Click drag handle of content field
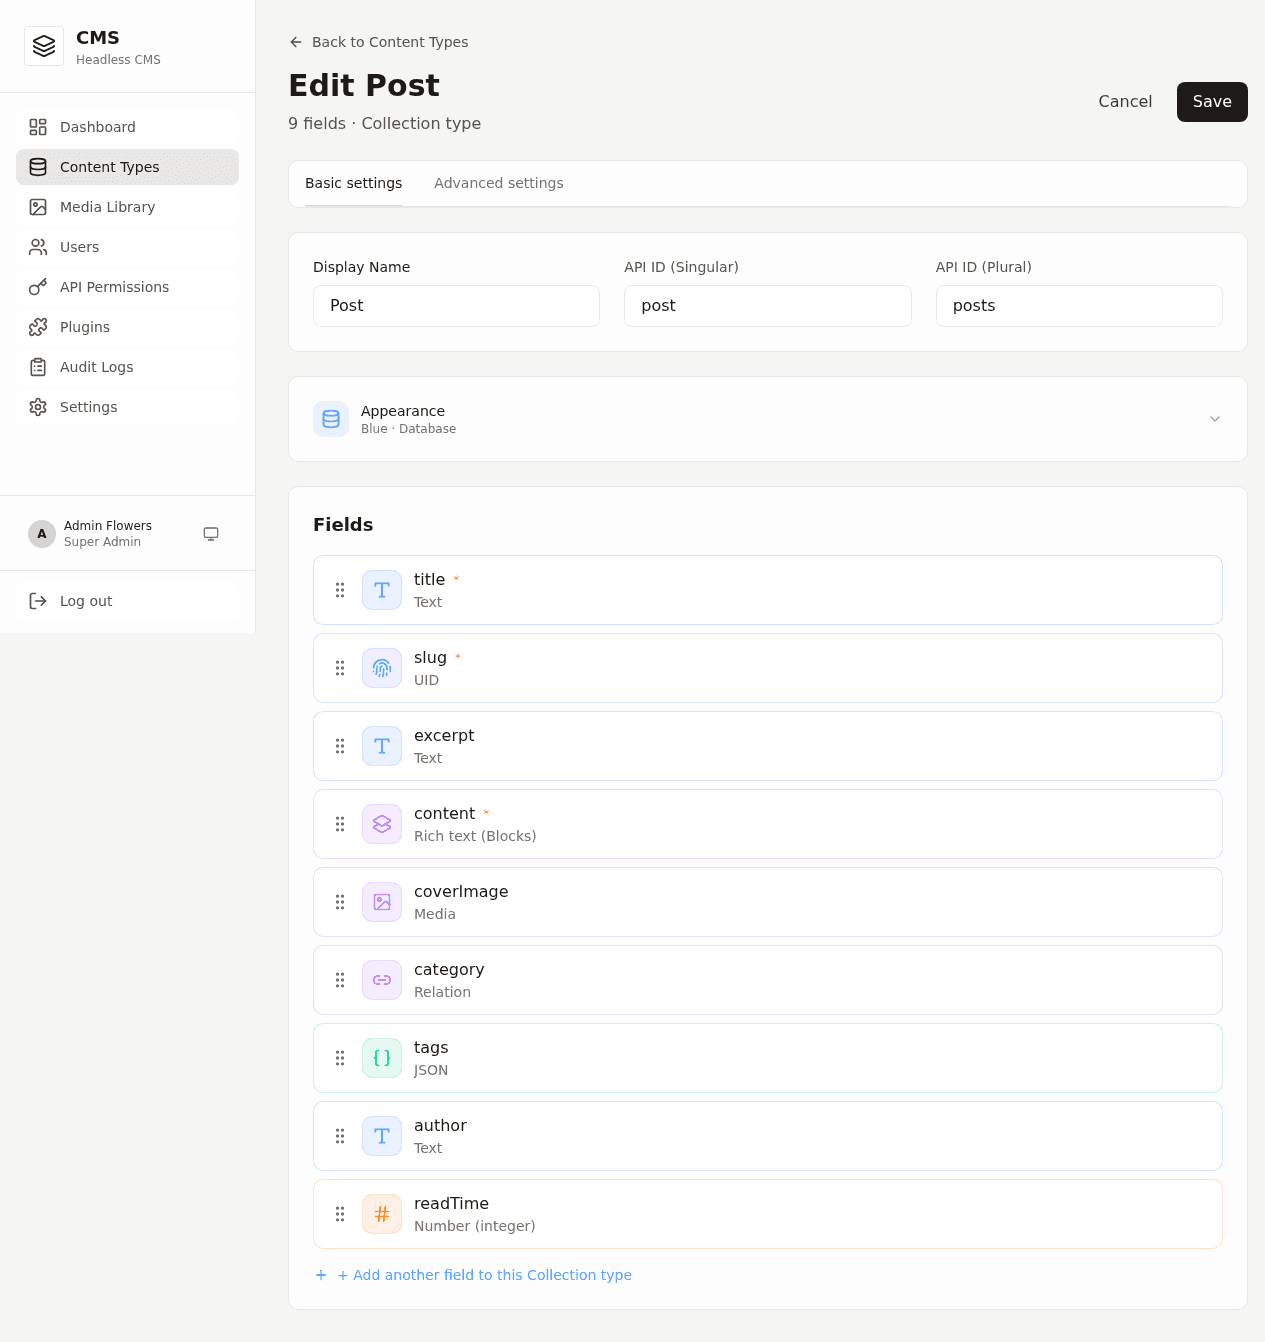 [x=340, y=824]
